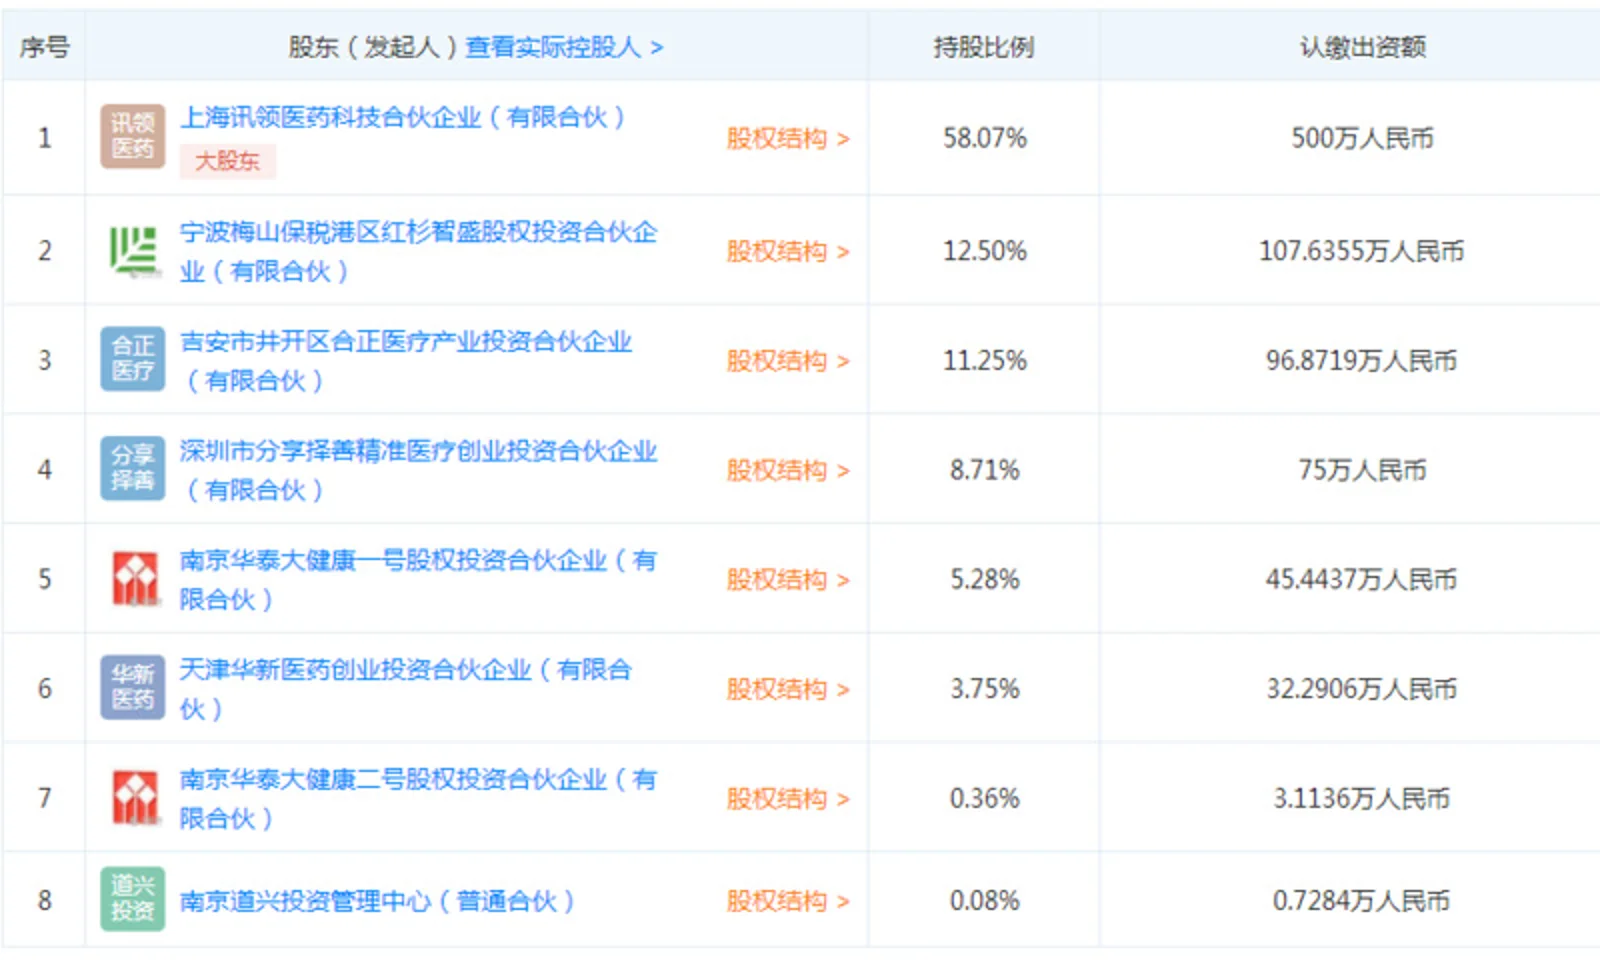
Task: Expand 股权结构 for the 58.07% shareholder
Action: (787, 138)
